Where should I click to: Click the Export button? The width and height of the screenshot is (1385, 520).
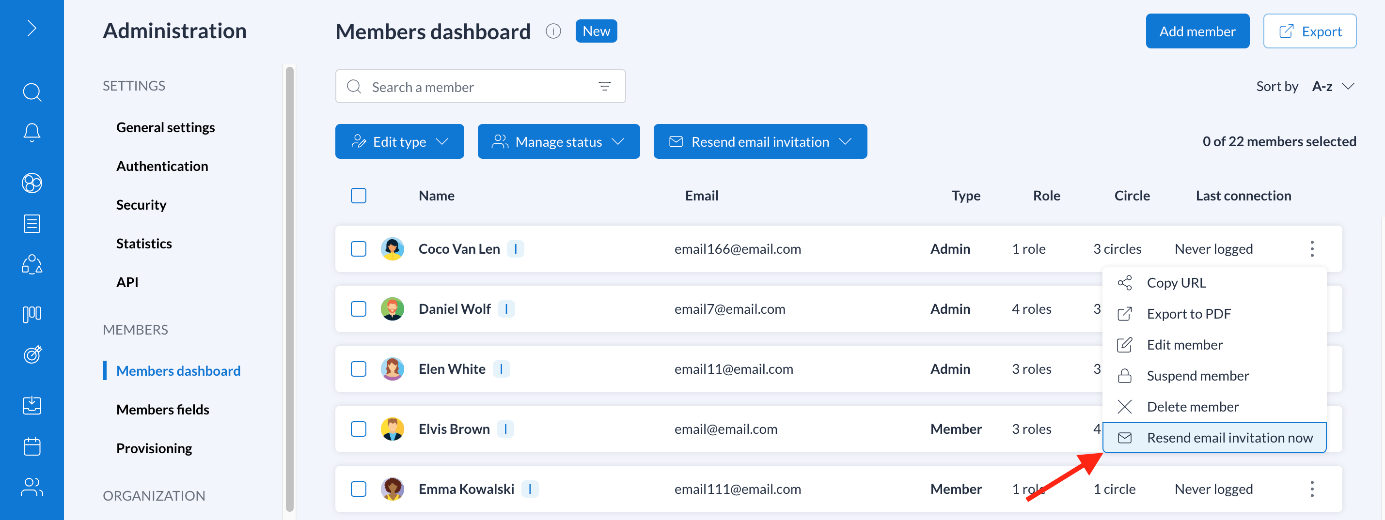(x=1310, y=31)
